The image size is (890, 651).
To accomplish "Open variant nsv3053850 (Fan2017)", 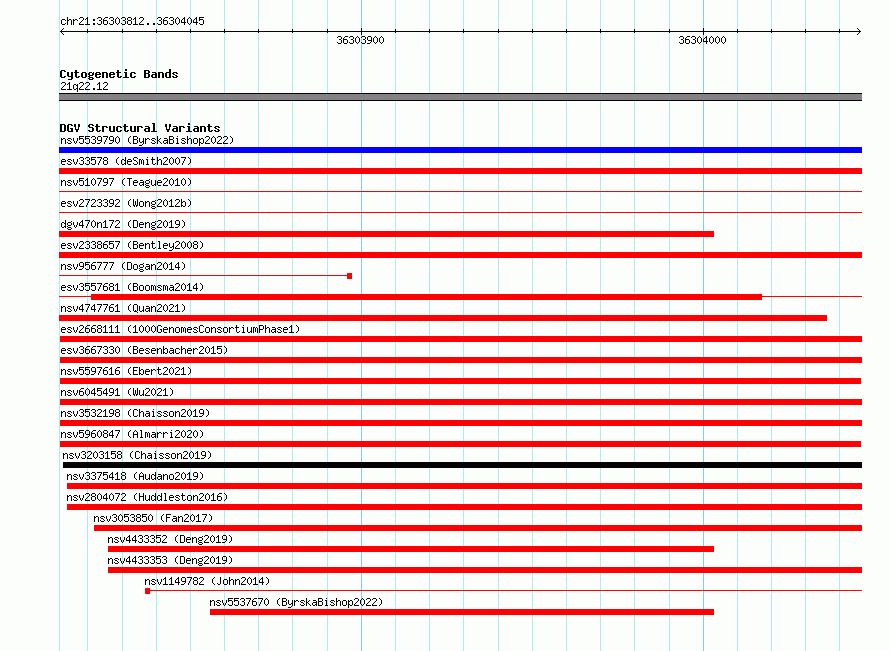I will point(153,518).
